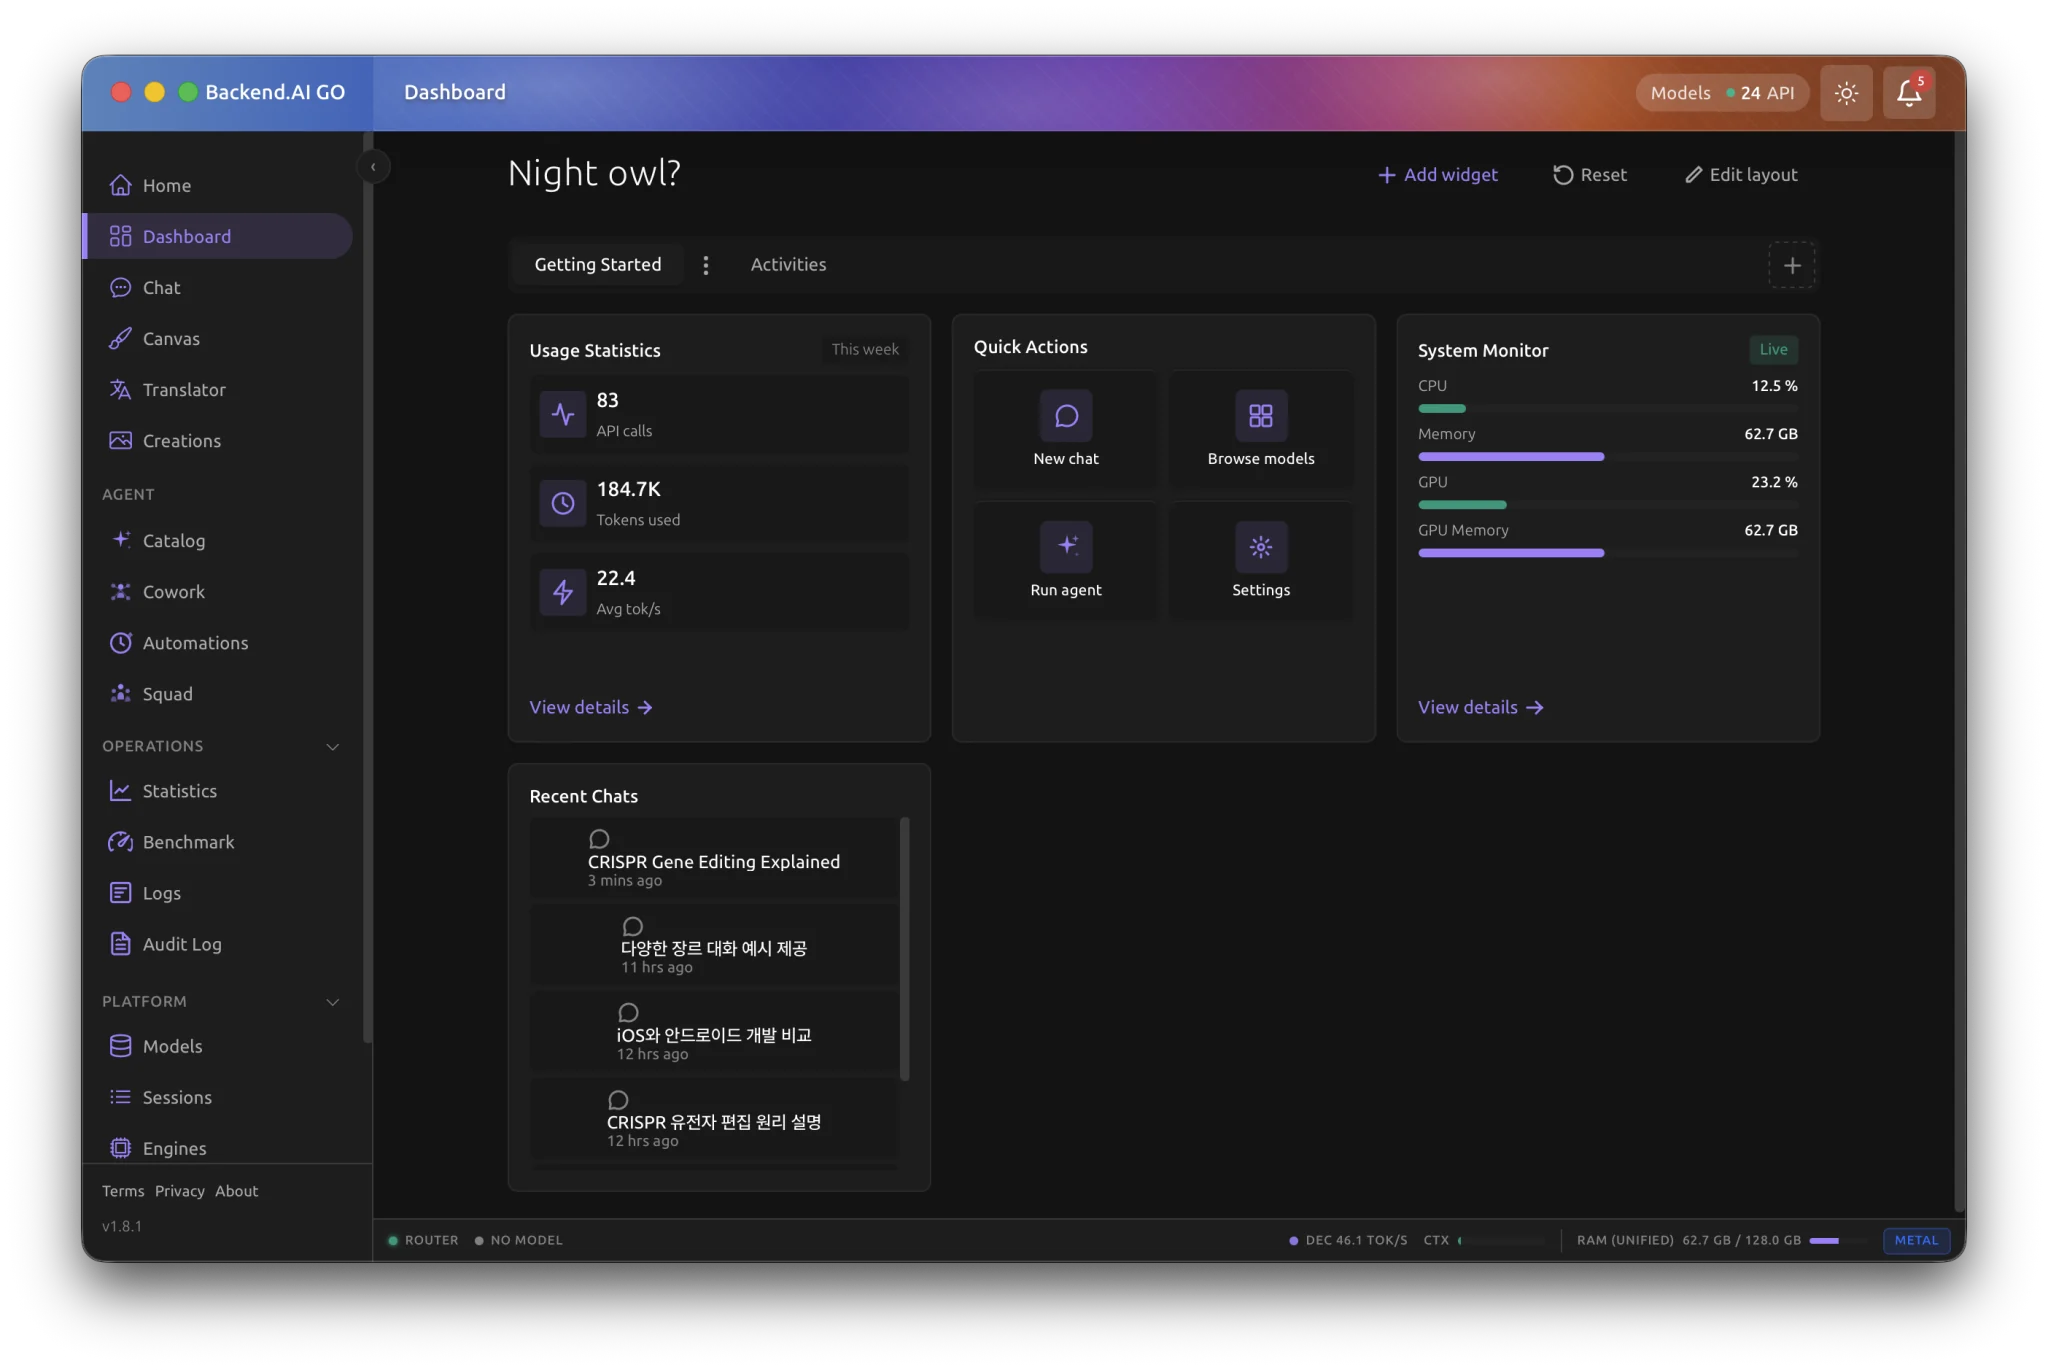
Task: Click Browse models quick action
Action: (1260, 430)
